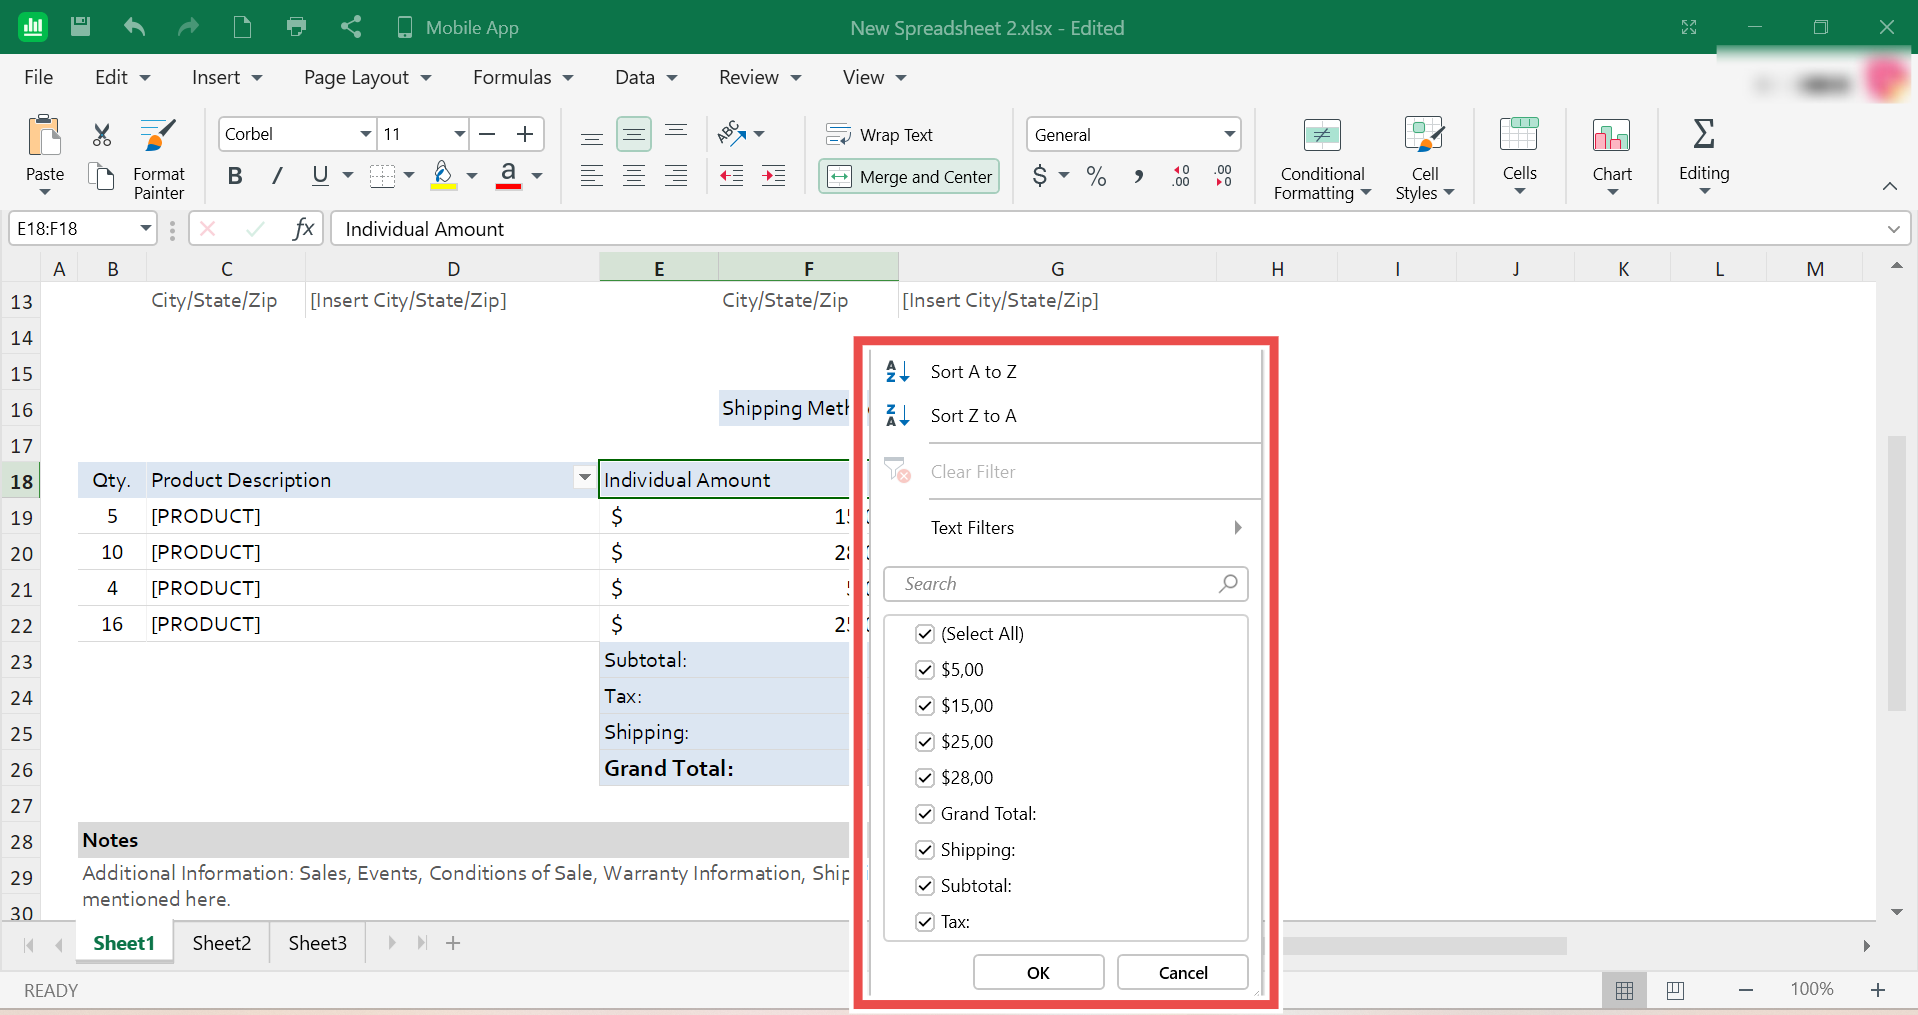This screenshot has height=1015, width=1918.
Task: Cancel the filter dialog
Action: [x=1183, y=972]
